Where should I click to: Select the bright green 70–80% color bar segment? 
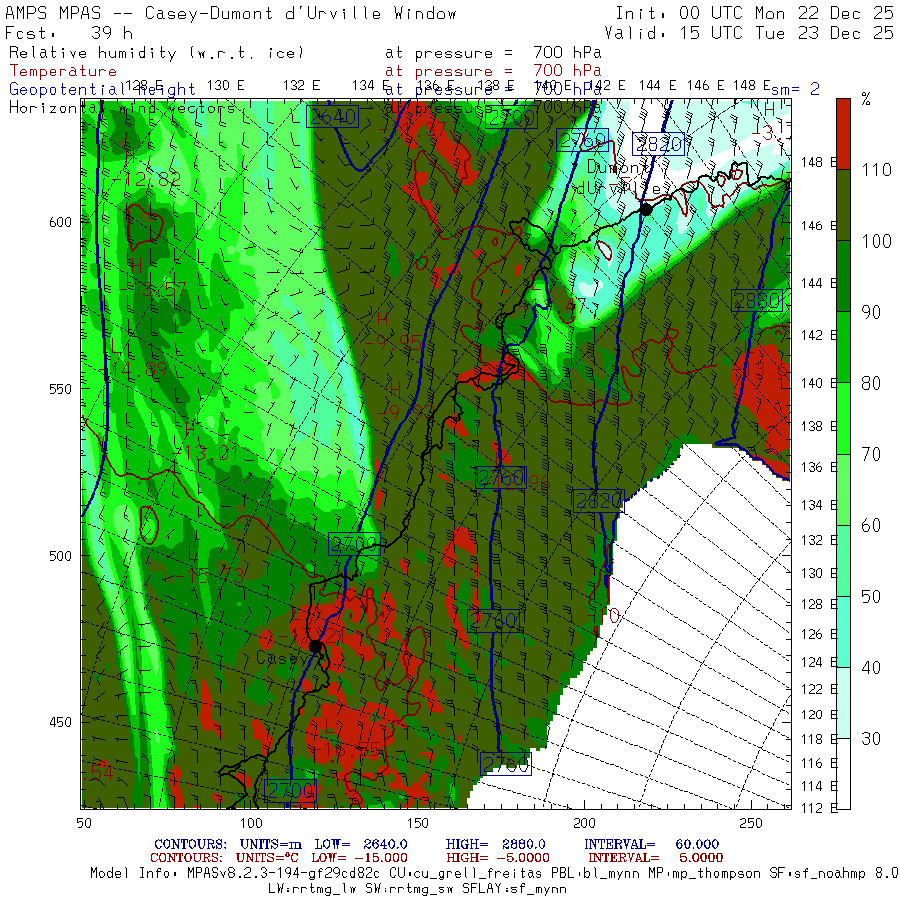(843, 418)
